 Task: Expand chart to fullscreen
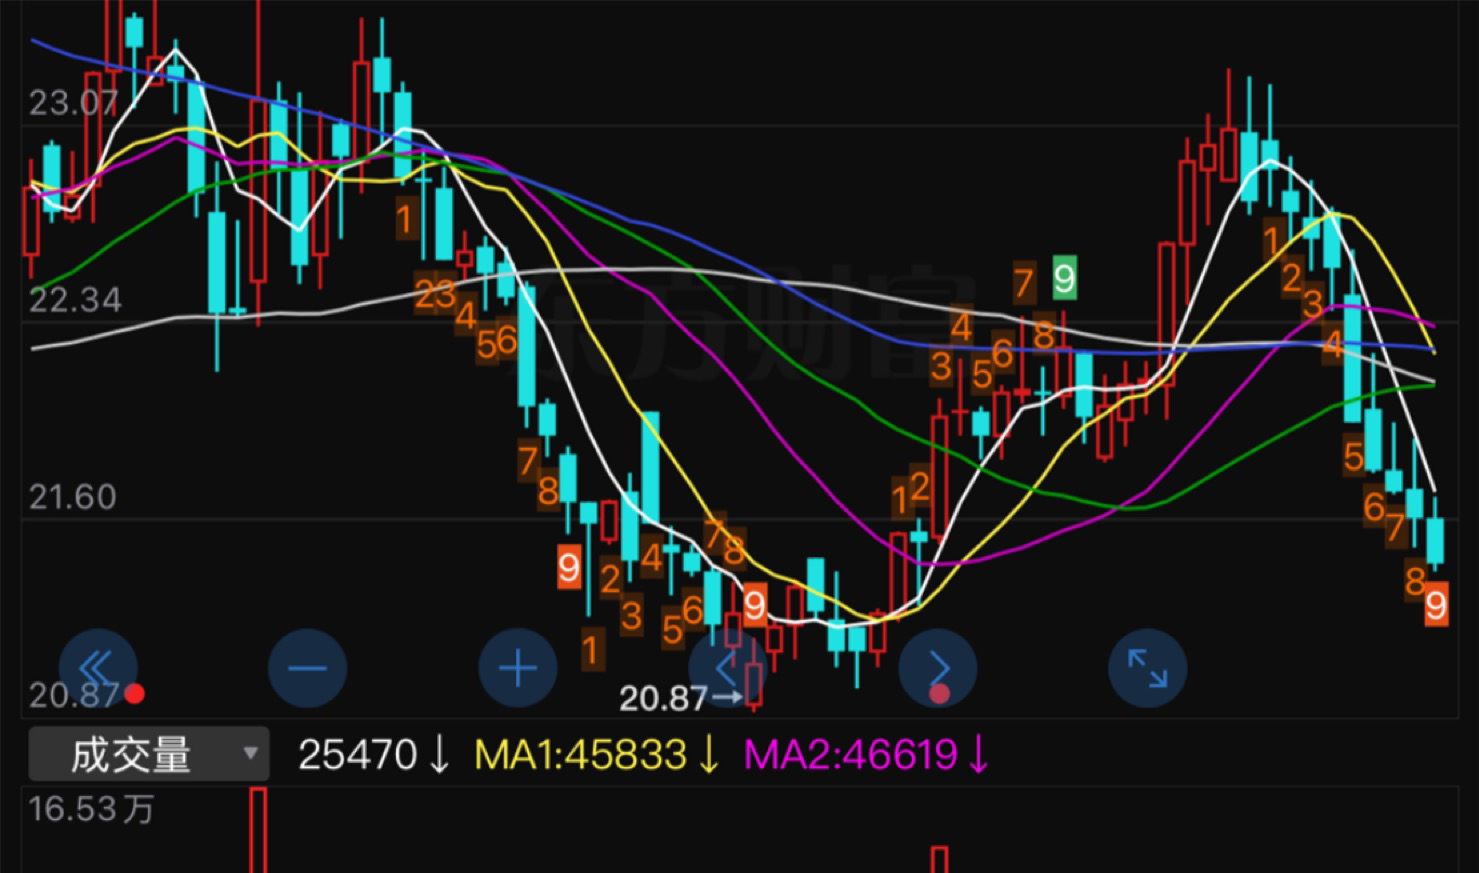[x=1148, y=667]
